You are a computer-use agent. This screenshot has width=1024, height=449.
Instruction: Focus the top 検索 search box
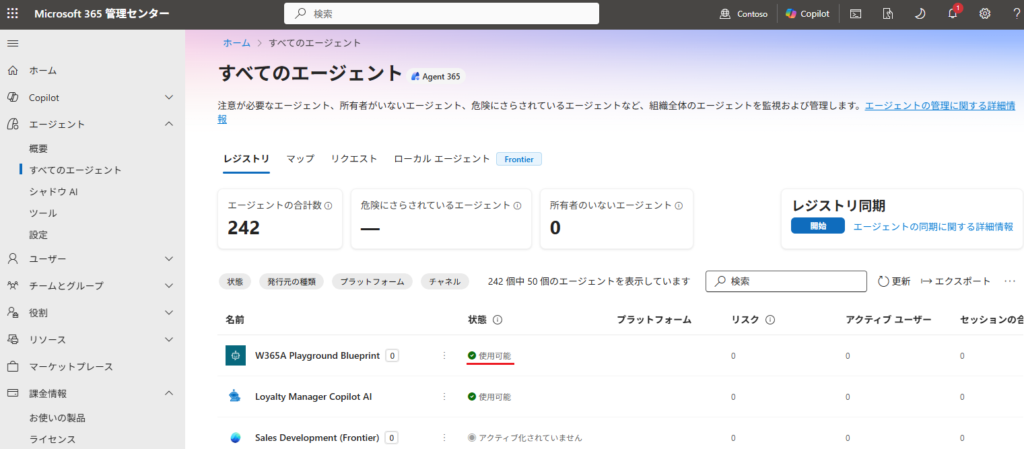point(441,14)
